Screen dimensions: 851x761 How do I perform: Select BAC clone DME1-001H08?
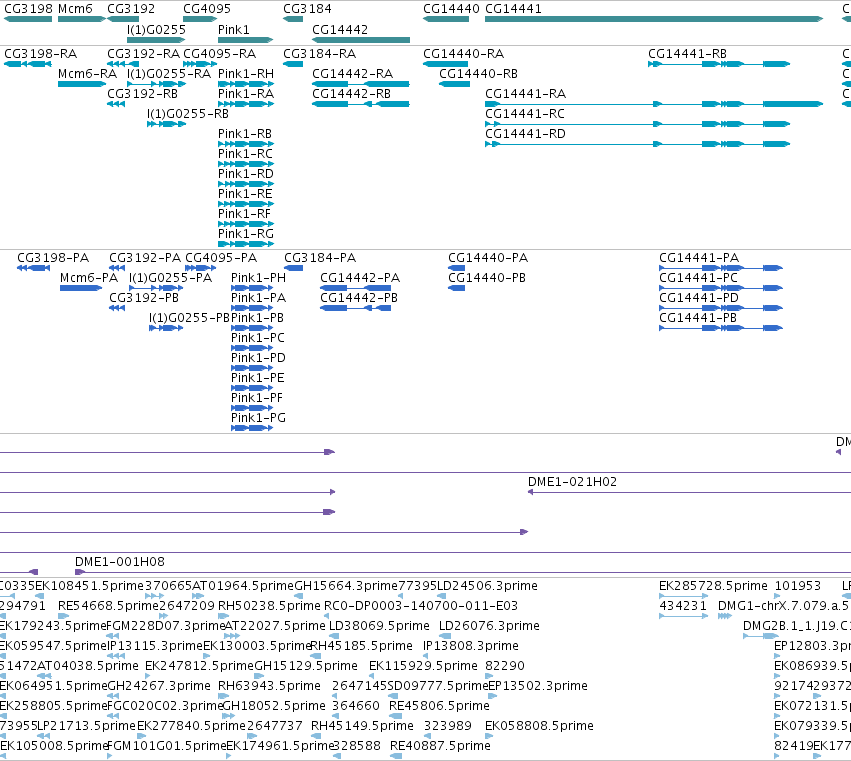[x=120, y=562]
